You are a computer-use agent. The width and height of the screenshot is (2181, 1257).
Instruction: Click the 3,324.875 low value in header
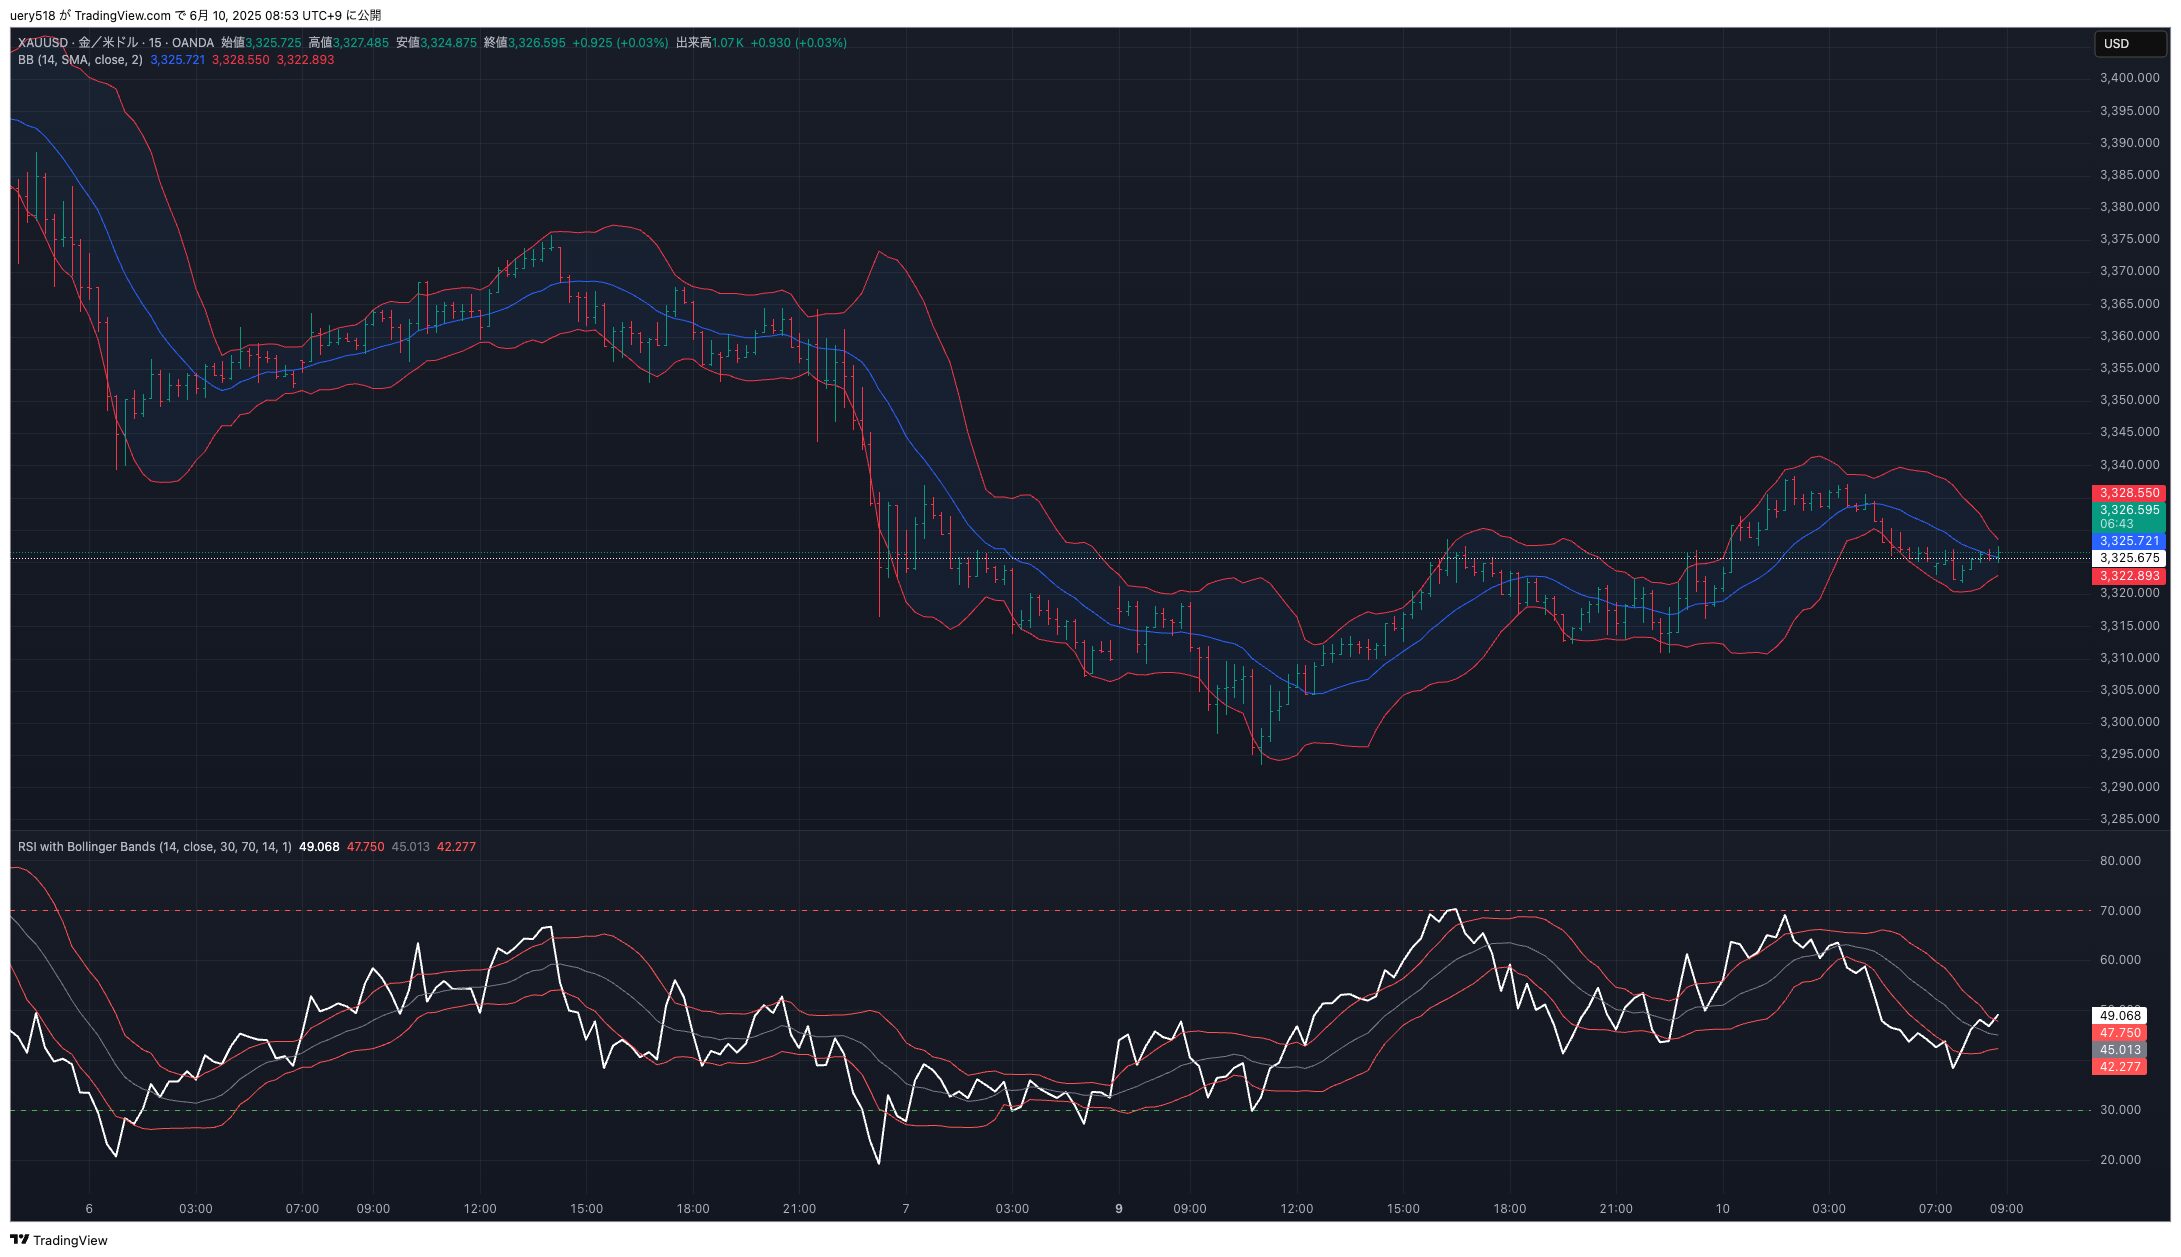pos(448,43)
